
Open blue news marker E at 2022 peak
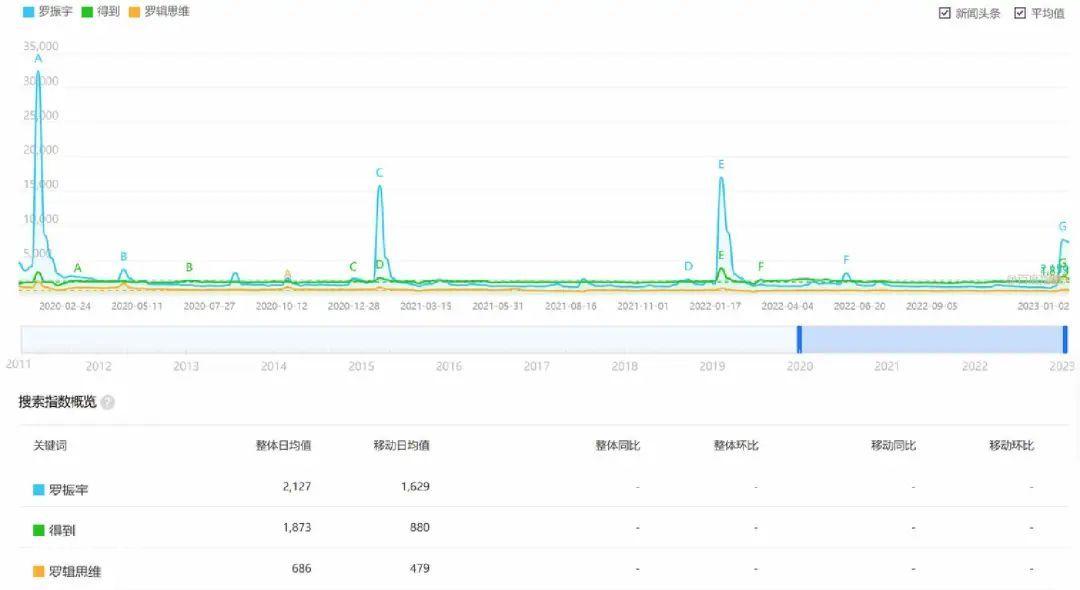[721, 165]
